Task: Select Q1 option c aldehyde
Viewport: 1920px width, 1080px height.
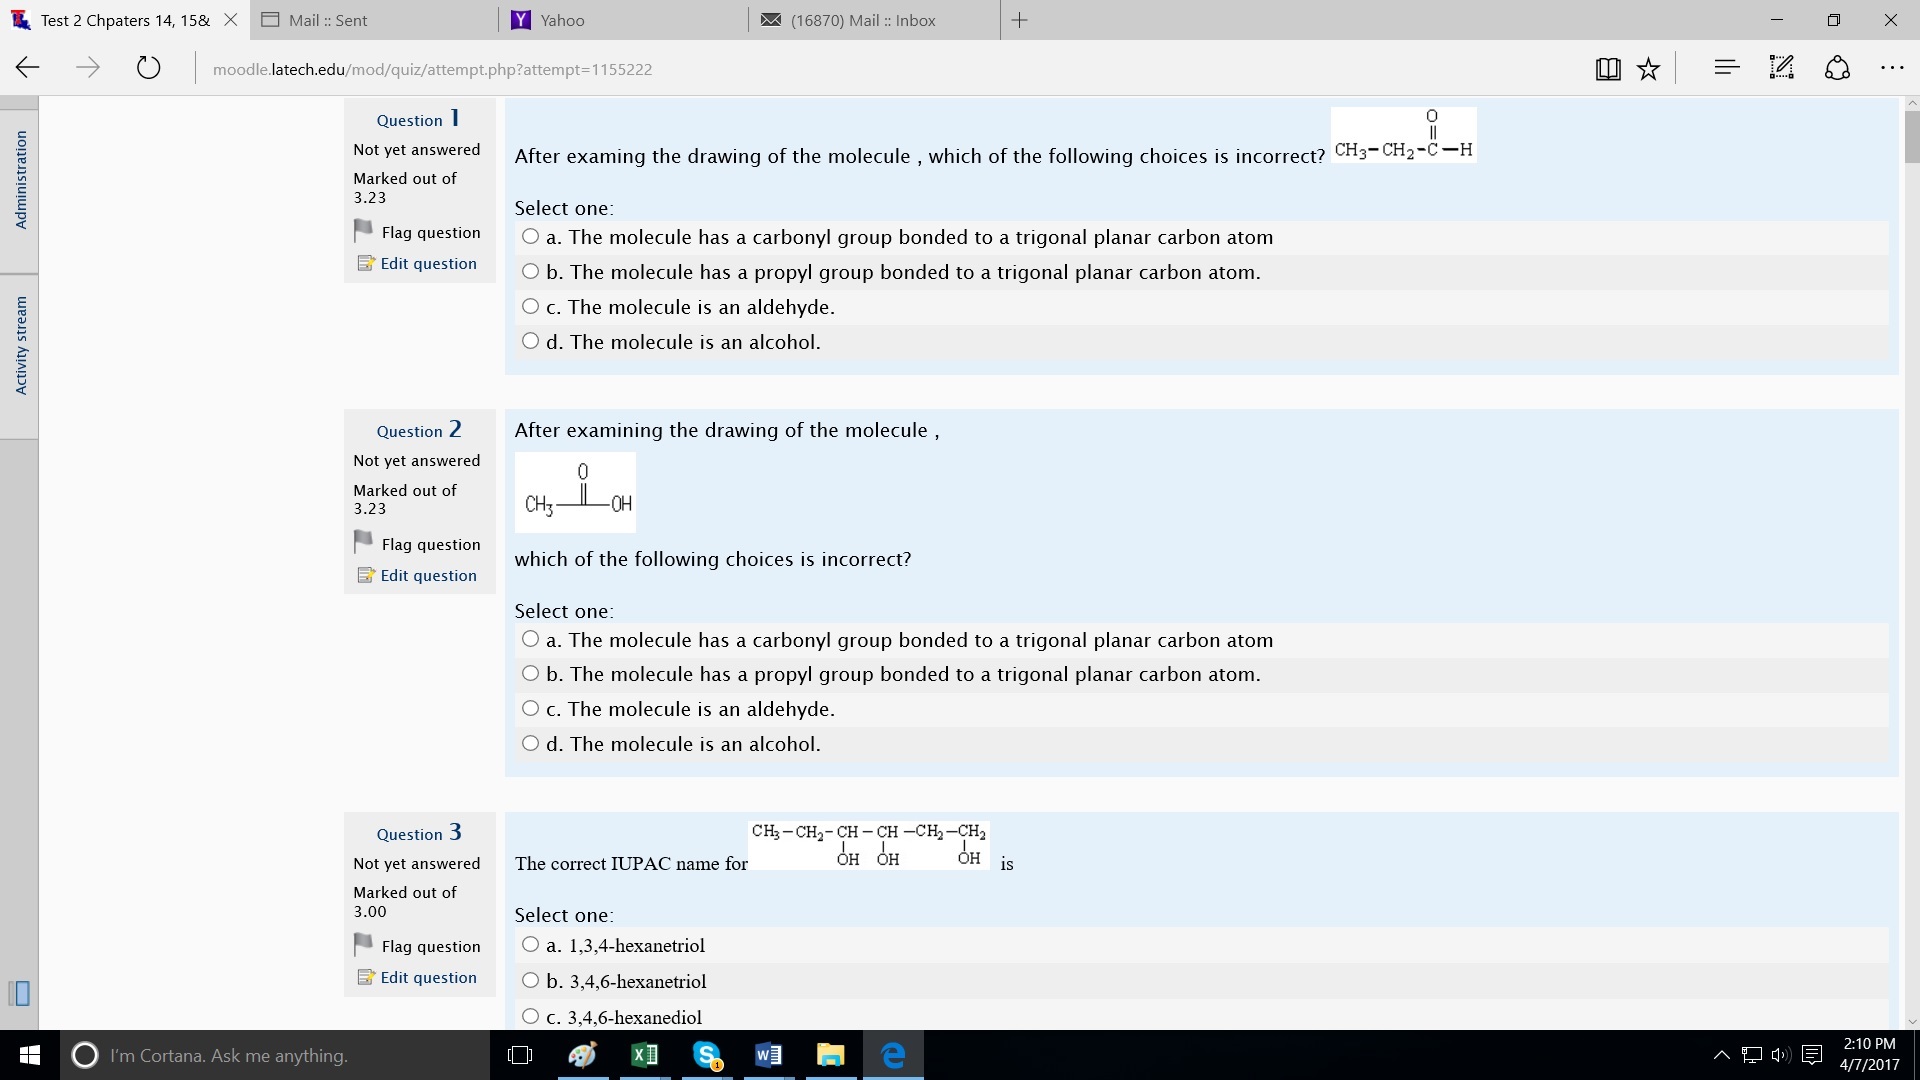Action: coord(530,306)
